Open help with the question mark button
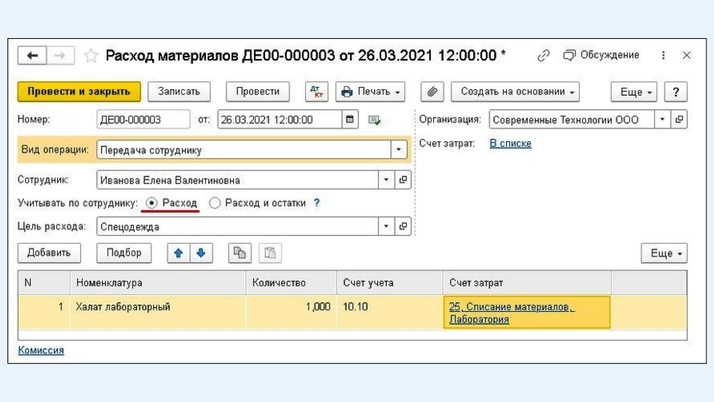This screenshot has height=402, width=714. point(676,92)
